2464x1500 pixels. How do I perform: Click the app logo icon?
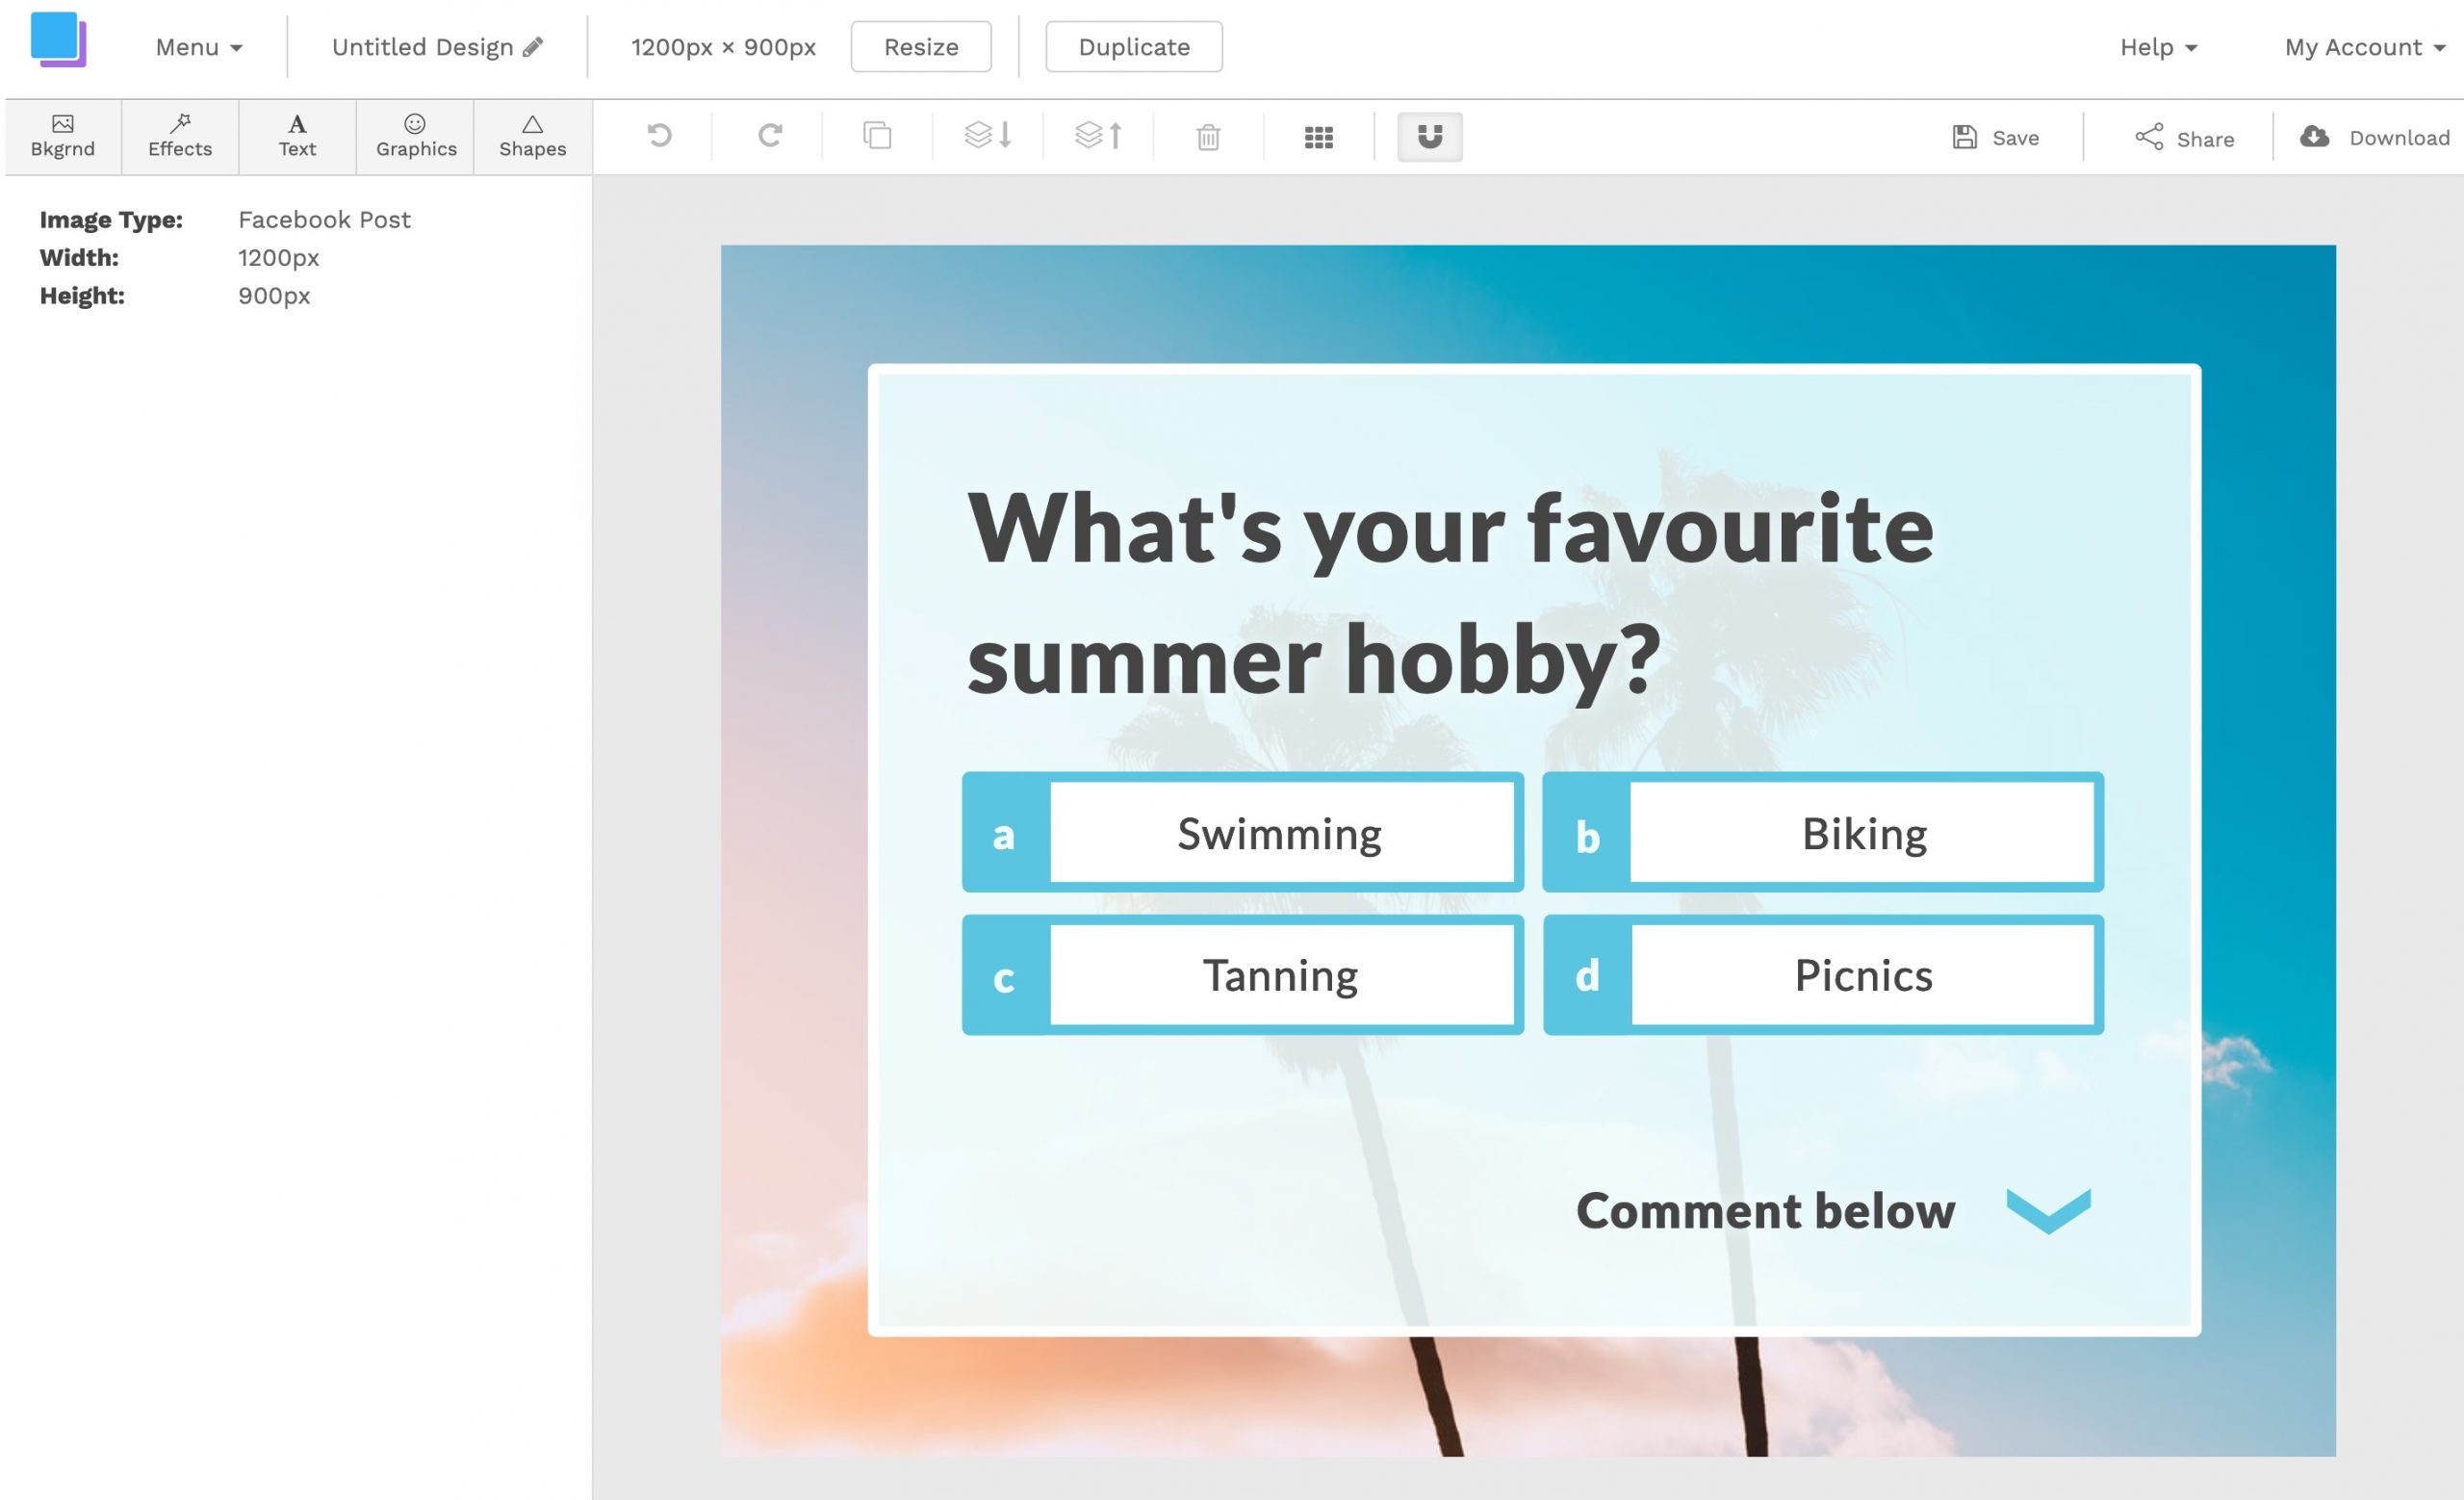click(x=58, y=40)
